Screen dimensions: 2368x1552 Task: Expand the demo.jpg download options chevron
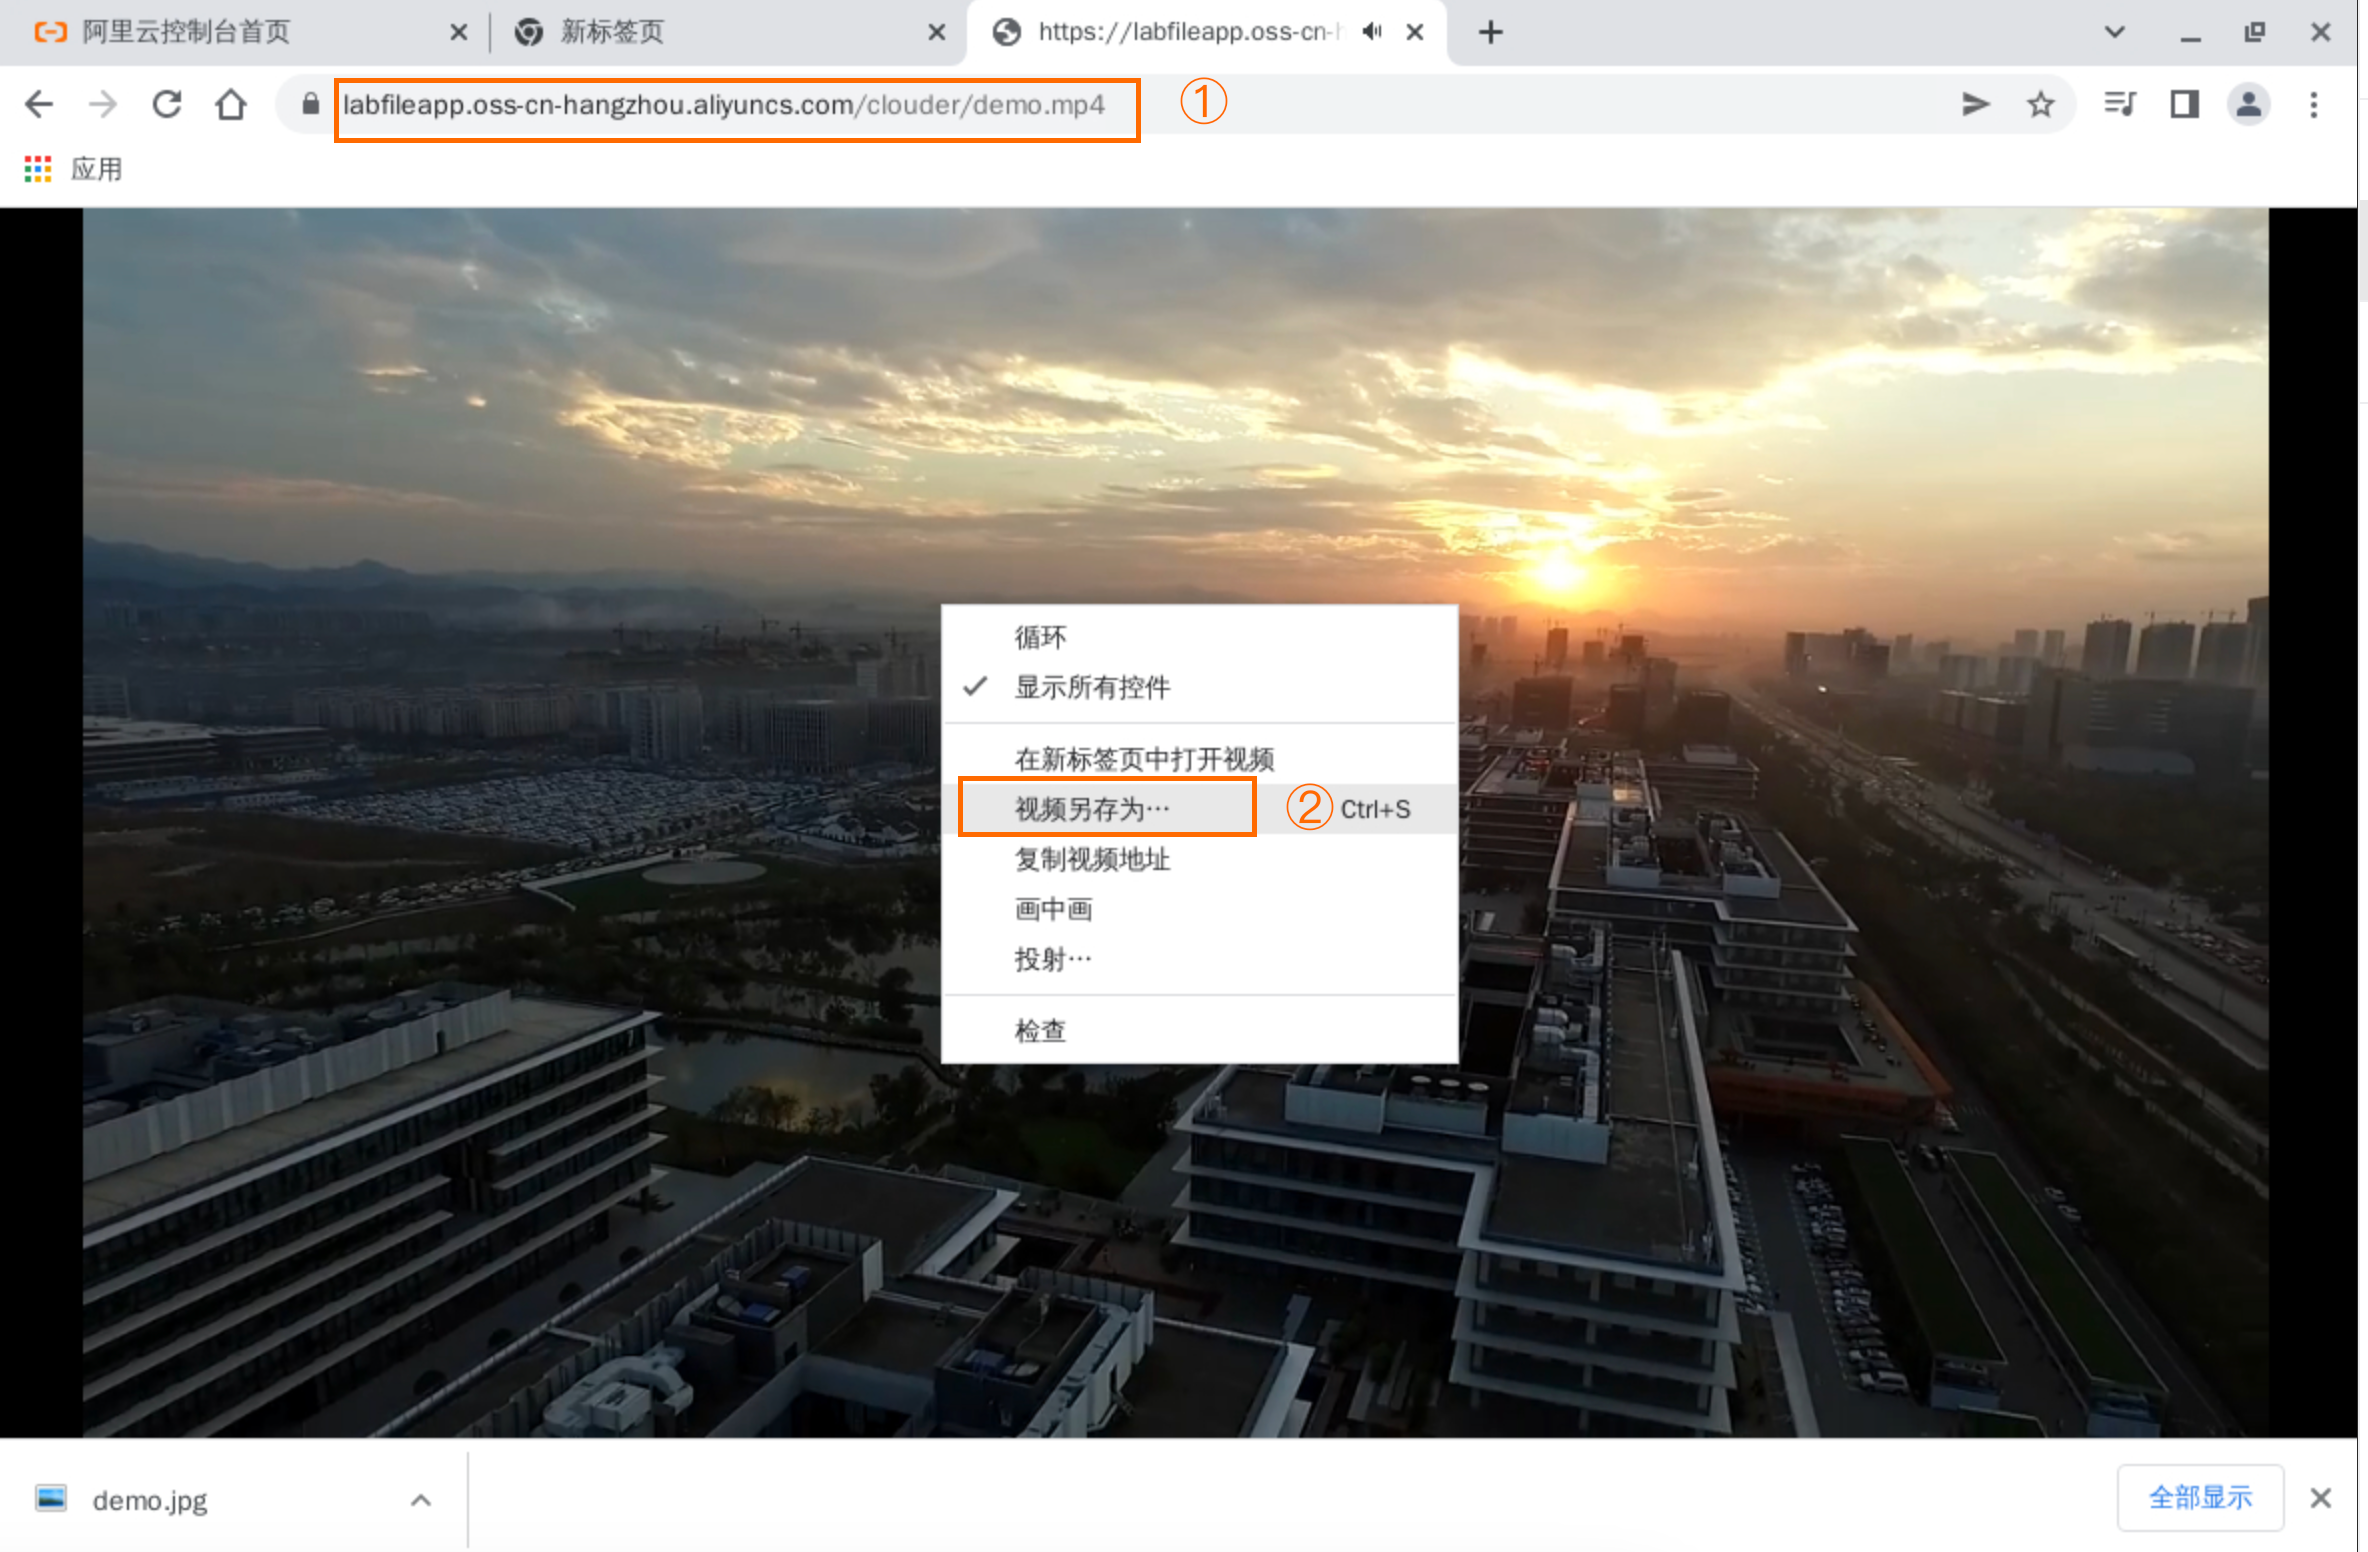pos(421,1500)
